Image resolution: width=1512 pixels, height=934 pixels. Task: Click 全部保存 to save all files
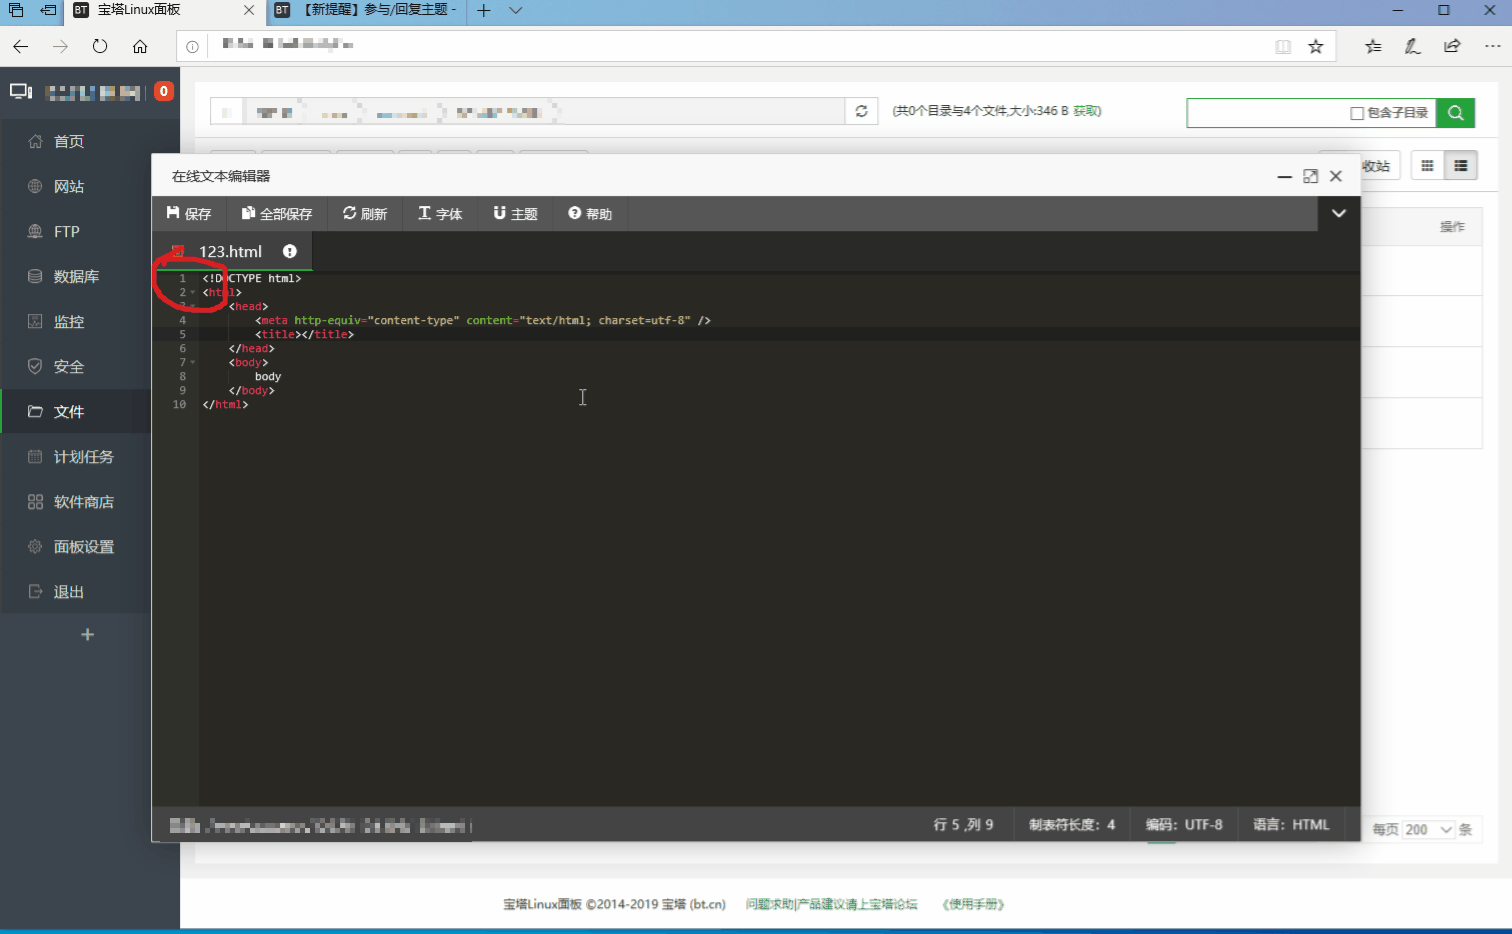coord(277,213)
